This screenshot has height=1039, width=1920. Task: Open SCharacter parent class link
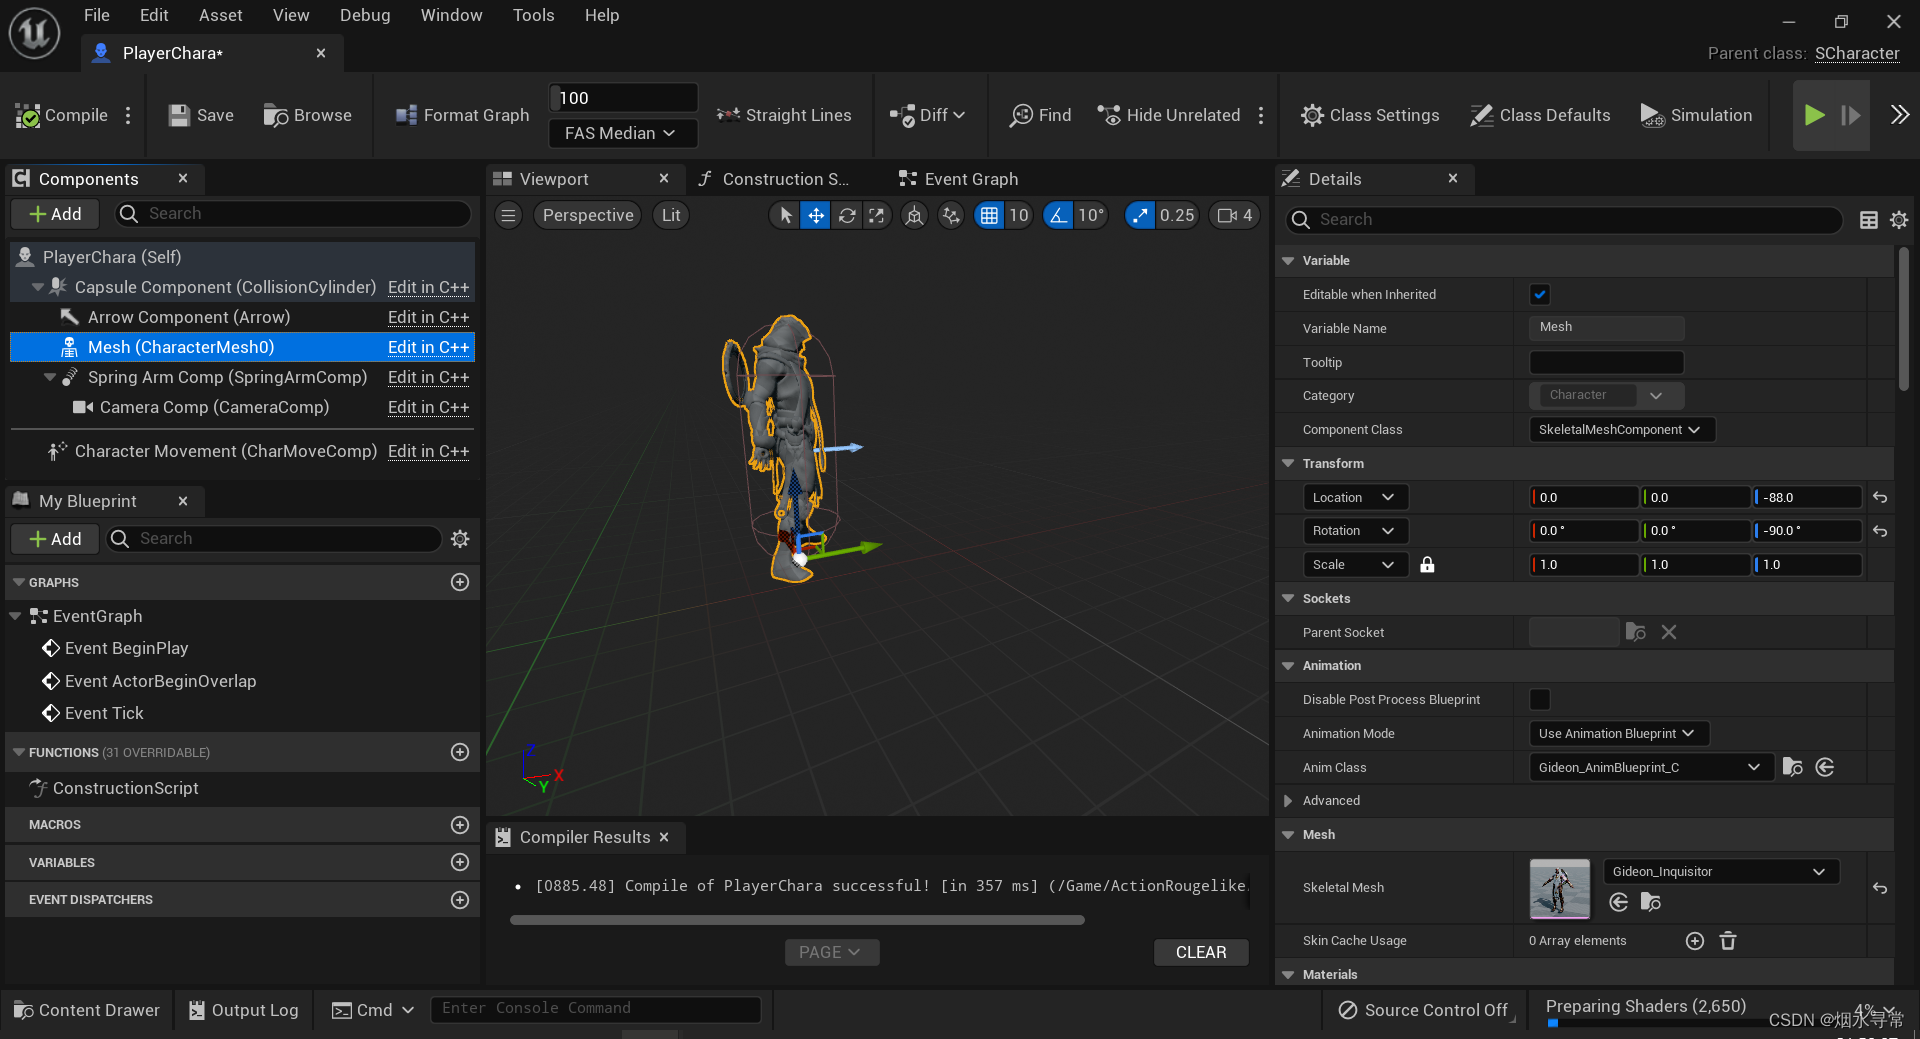(x=1857, y=53)
